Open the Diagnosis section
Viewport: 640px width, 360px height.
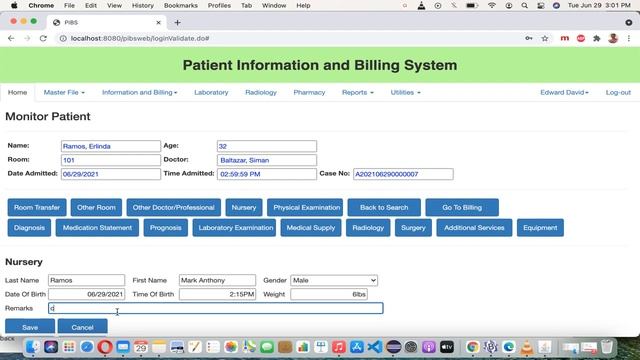coord(29,228)
